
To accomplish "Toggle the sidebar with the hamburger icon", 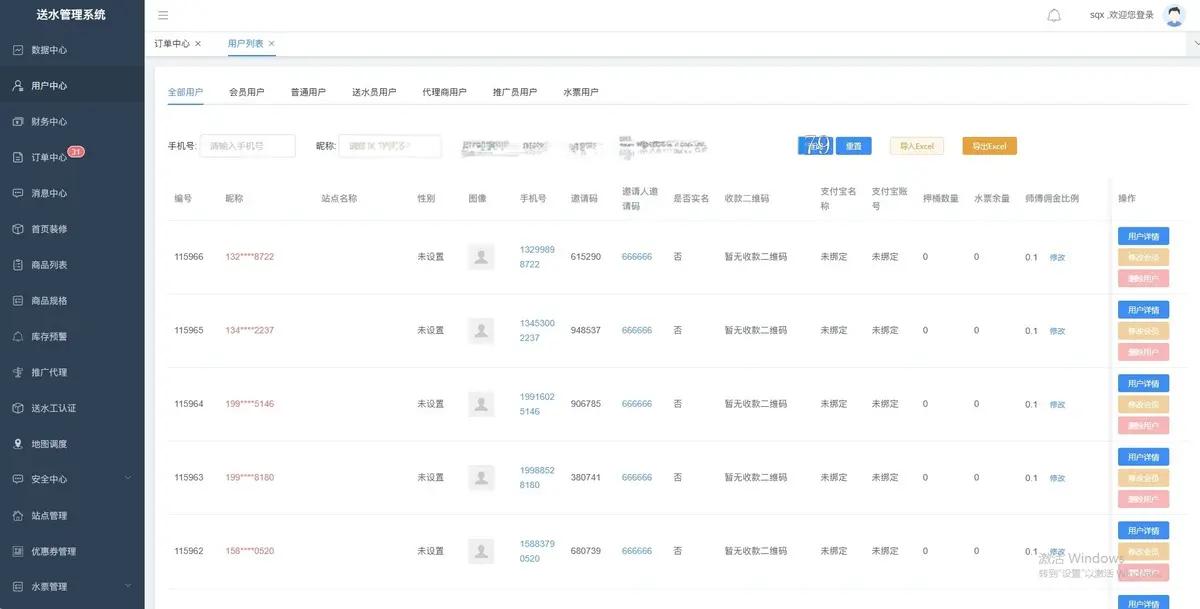I will (163, 15).
